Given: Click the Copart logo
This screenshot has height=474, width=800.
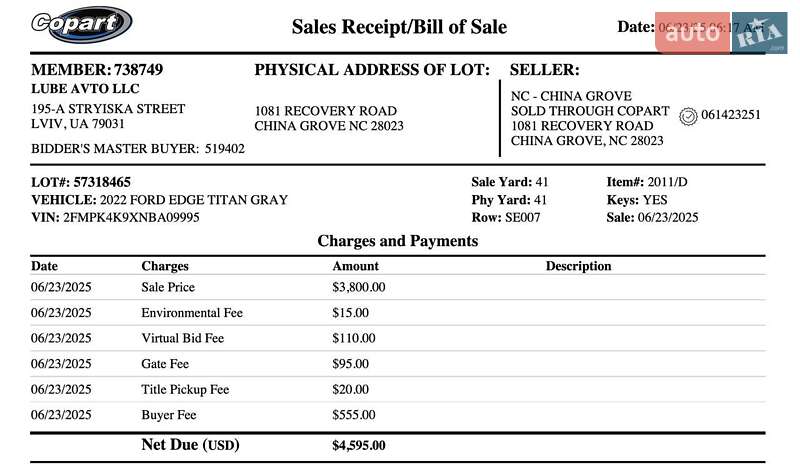Looking at the screenshot, I should click(82, 24).
